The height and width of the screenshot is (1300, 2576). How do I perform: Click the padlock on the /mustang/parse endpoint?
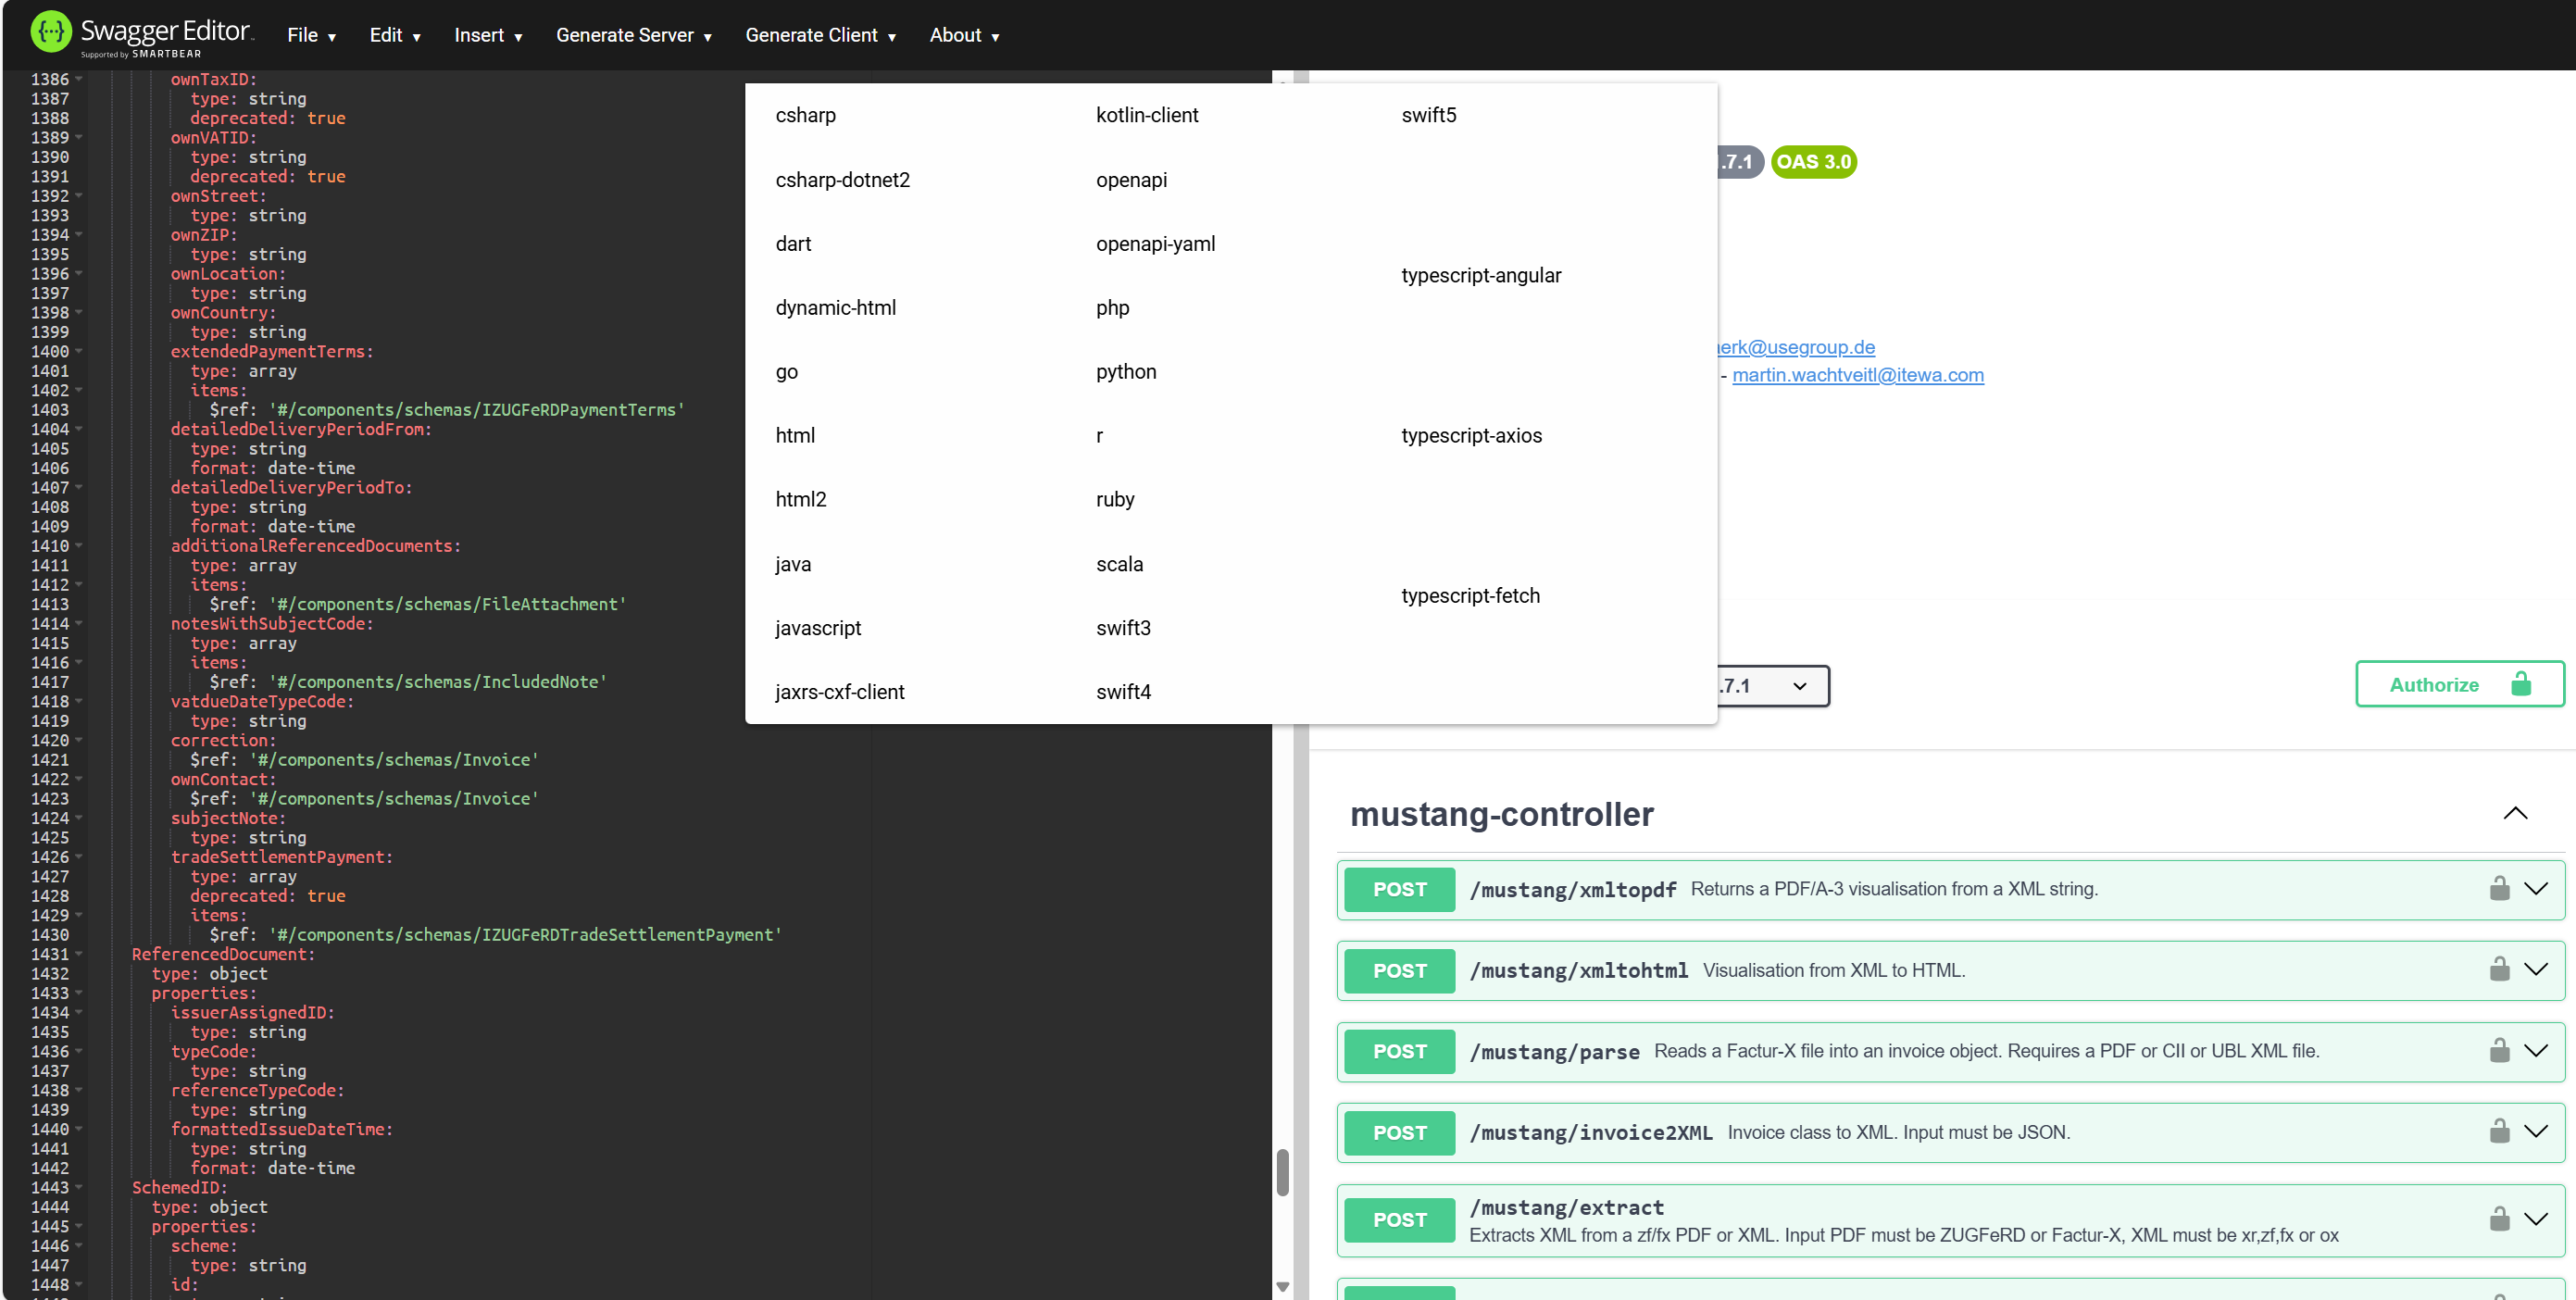pos(2499,1050)
